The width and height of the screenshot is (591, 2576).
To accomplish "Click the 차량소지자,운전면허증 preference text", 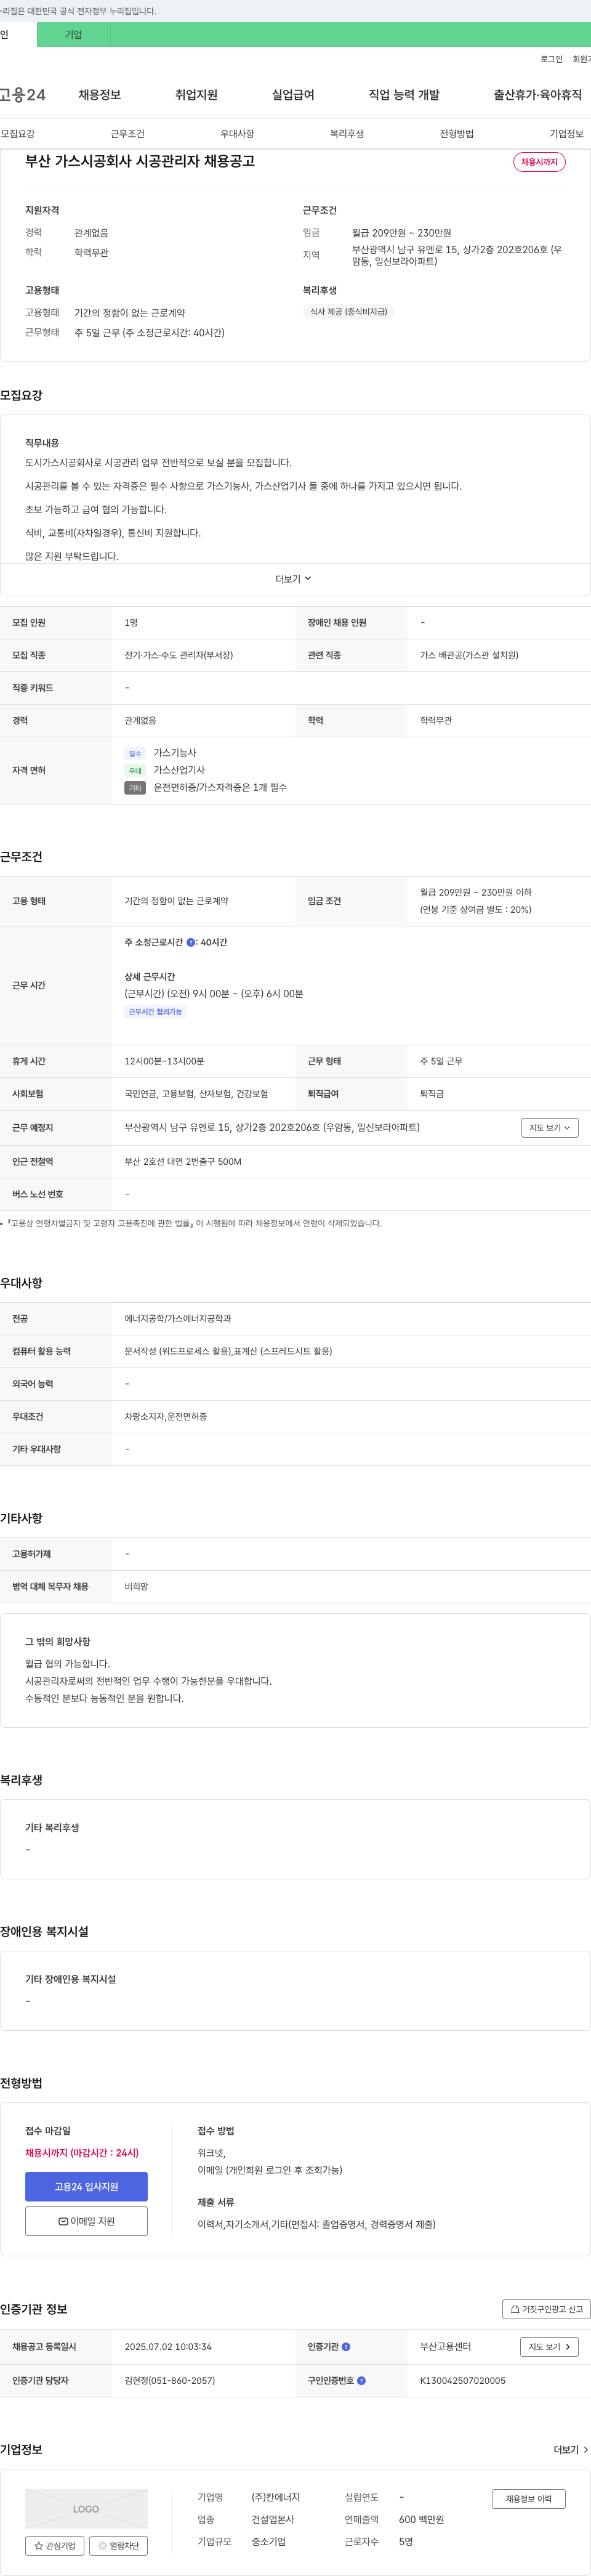I will click(x=165, y=1416).
